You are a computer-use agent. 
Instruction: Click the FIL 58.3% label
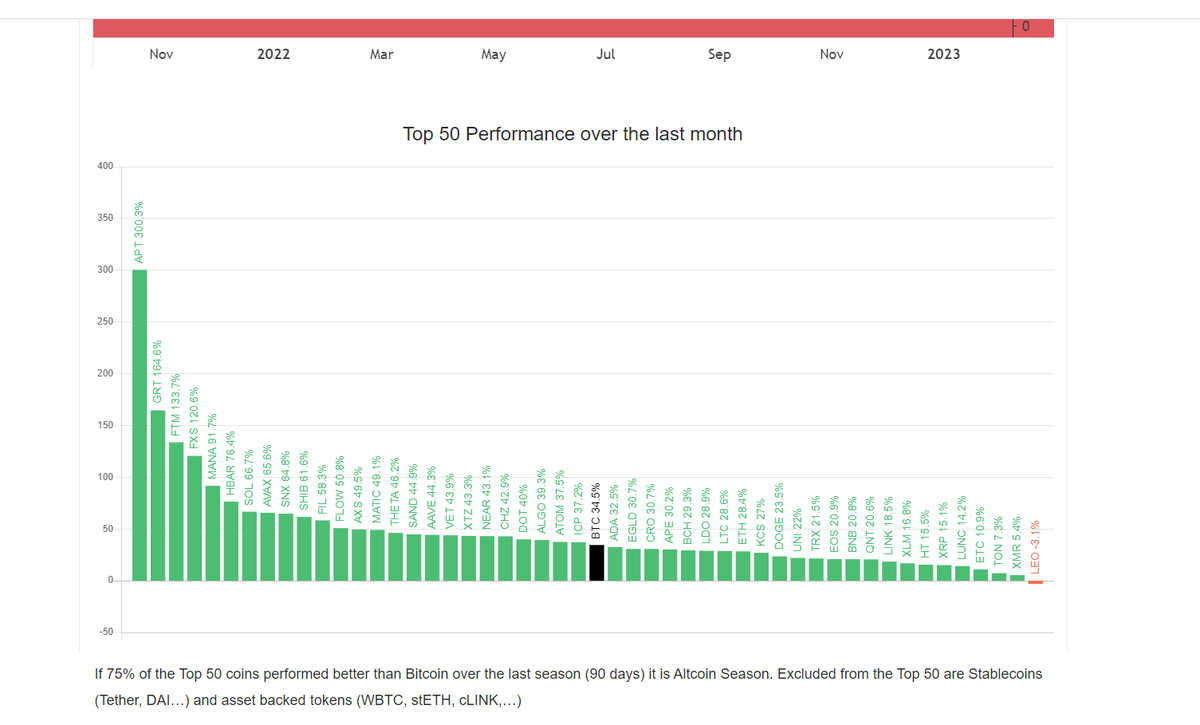tap(322, 489)
